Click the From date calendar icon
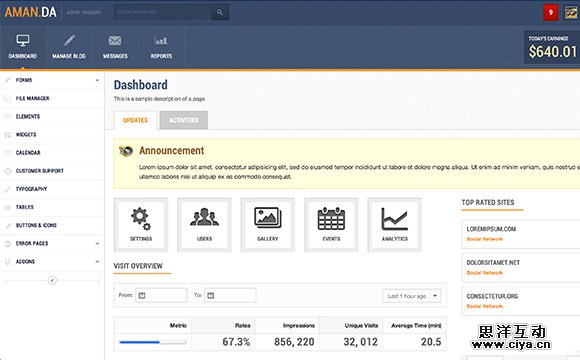The width and height of the screenshot is (580, 360). (x=142, y=295)
